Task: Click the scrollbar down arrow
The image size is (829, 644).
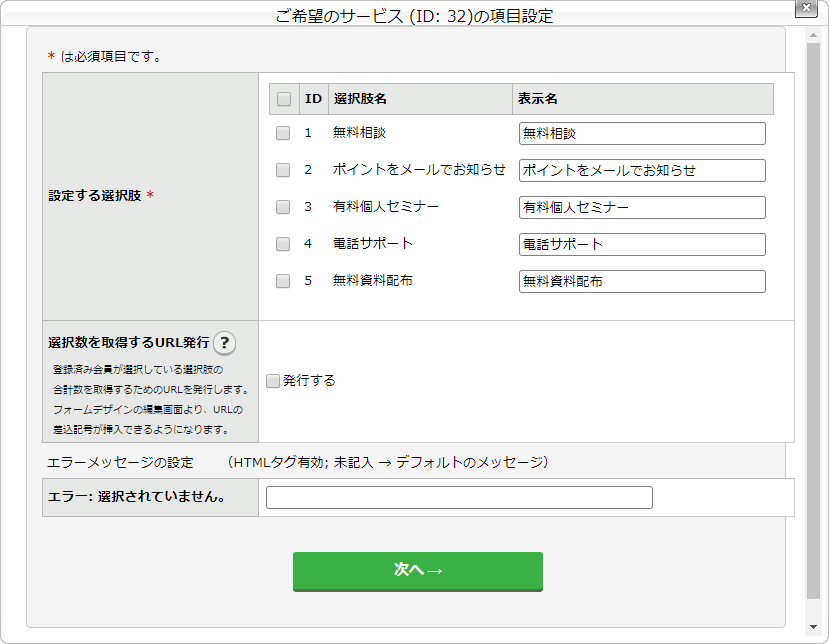Action: pos(813,627)
